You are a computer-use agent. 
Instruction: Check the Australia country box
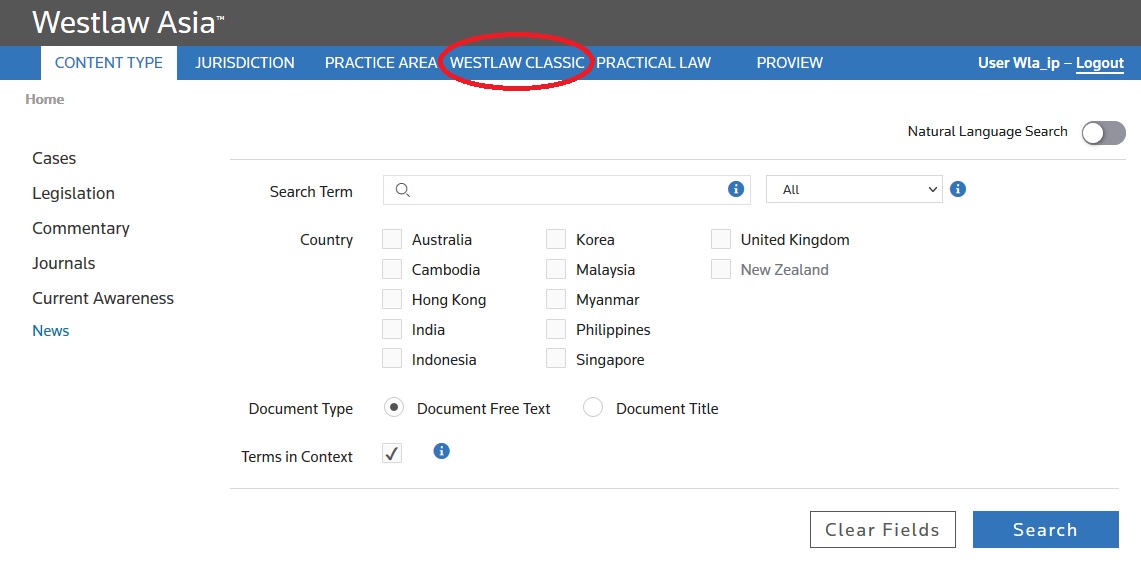click(x=392, y=239)
